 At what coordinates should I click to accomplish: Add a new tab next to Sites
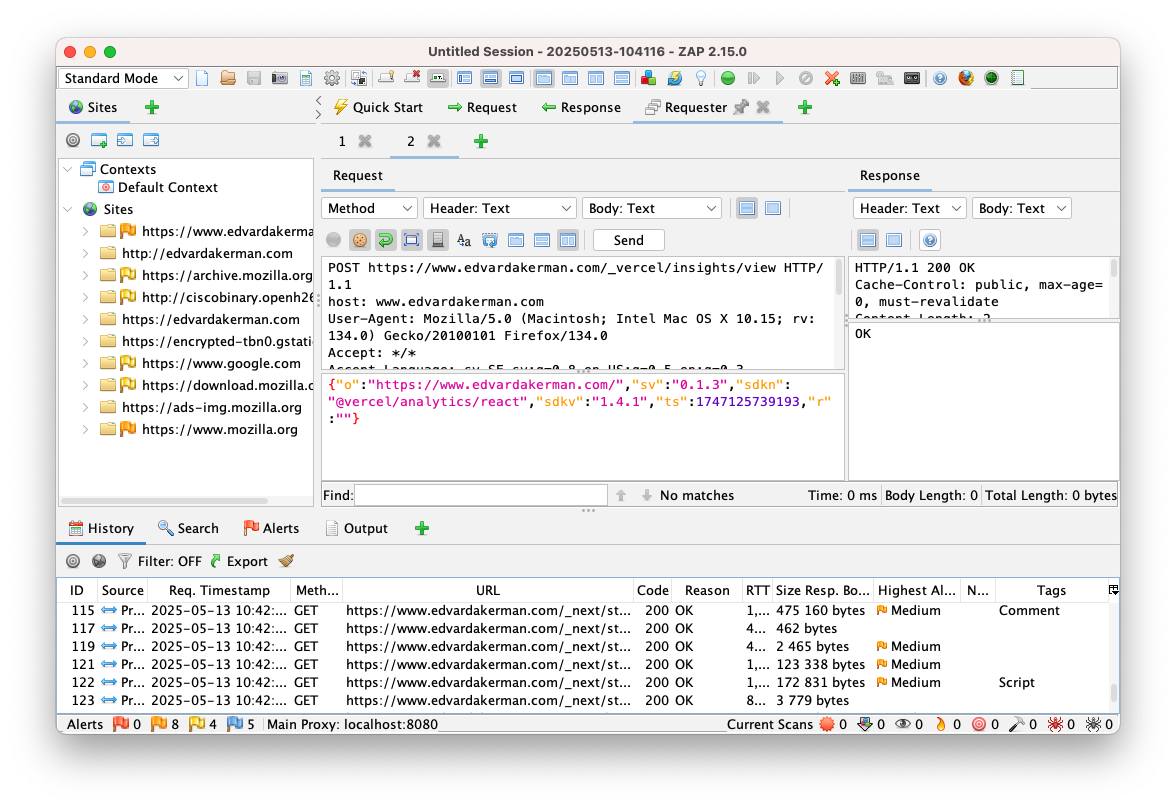152,107
